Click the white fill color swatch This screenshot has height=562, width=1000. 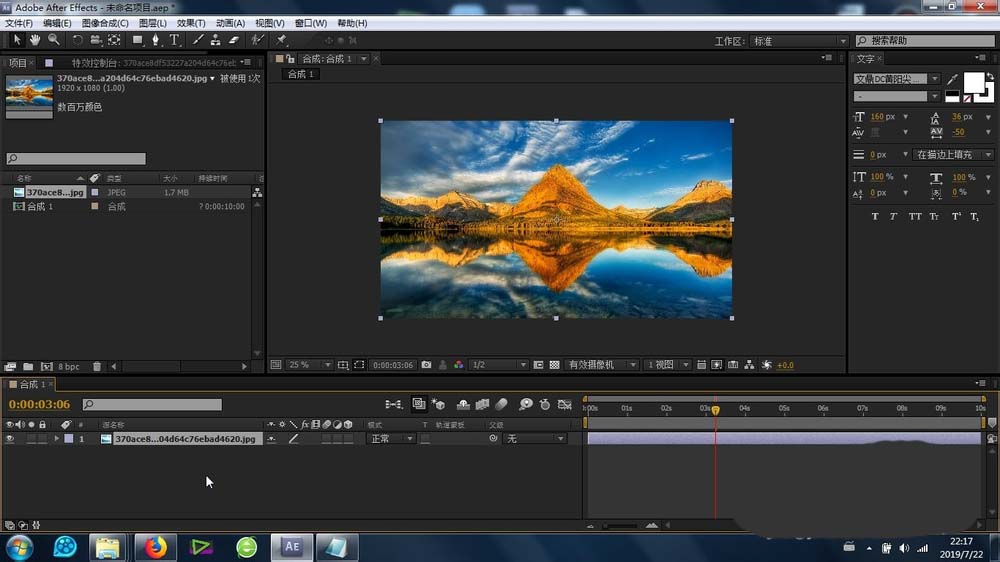click(973, 82)
